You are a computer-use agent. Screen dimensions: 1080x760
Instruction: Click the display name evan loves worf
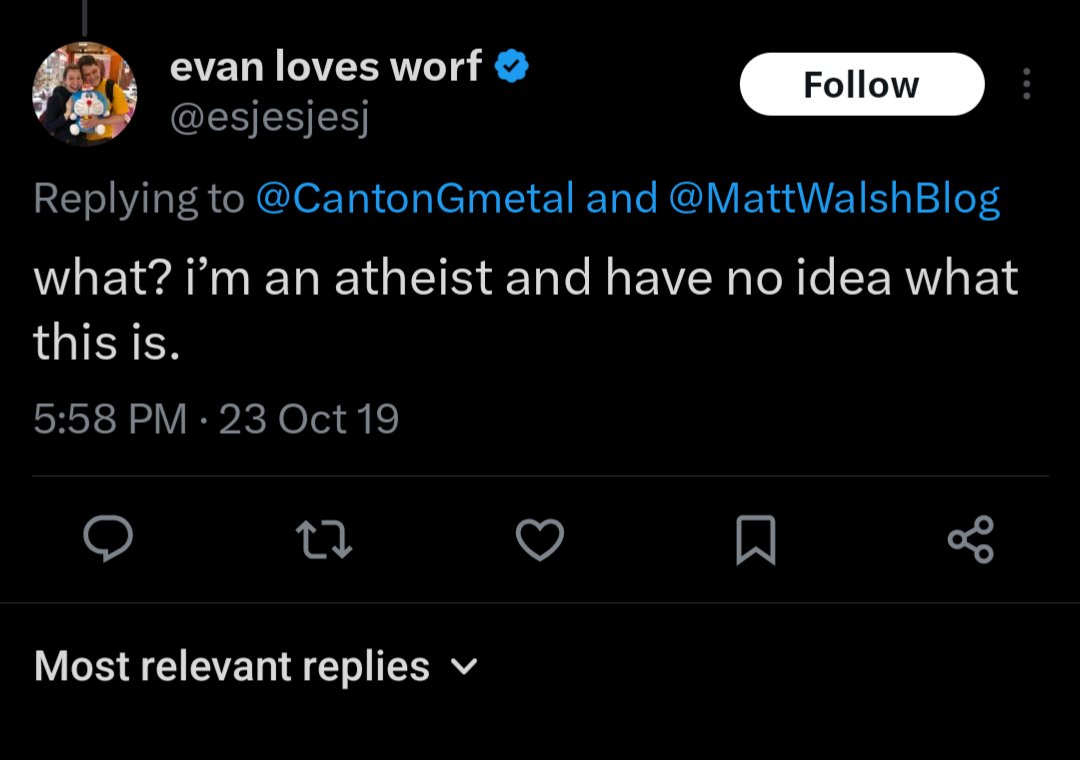[325, 67]
